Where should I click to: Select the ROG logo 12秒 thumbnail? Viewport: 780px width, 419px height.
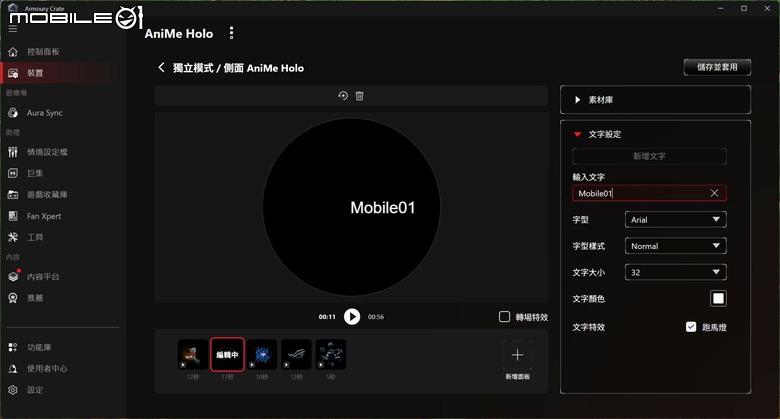[x=296, y=354]
